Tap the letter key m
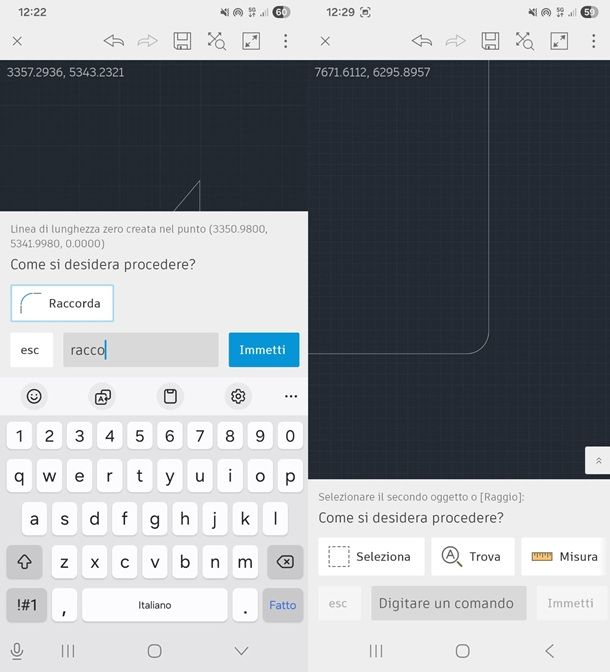 point(245,562)
